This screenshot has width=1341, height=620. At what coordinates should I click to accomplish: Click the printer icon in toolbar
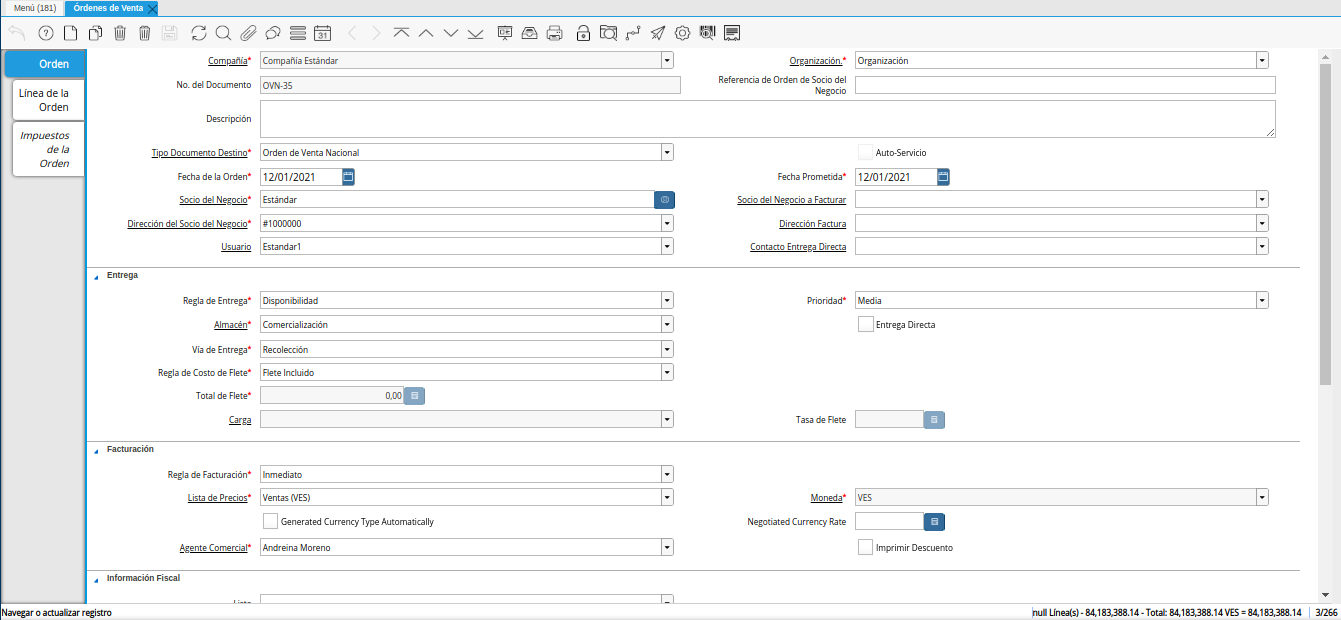[x=555, y=33]
